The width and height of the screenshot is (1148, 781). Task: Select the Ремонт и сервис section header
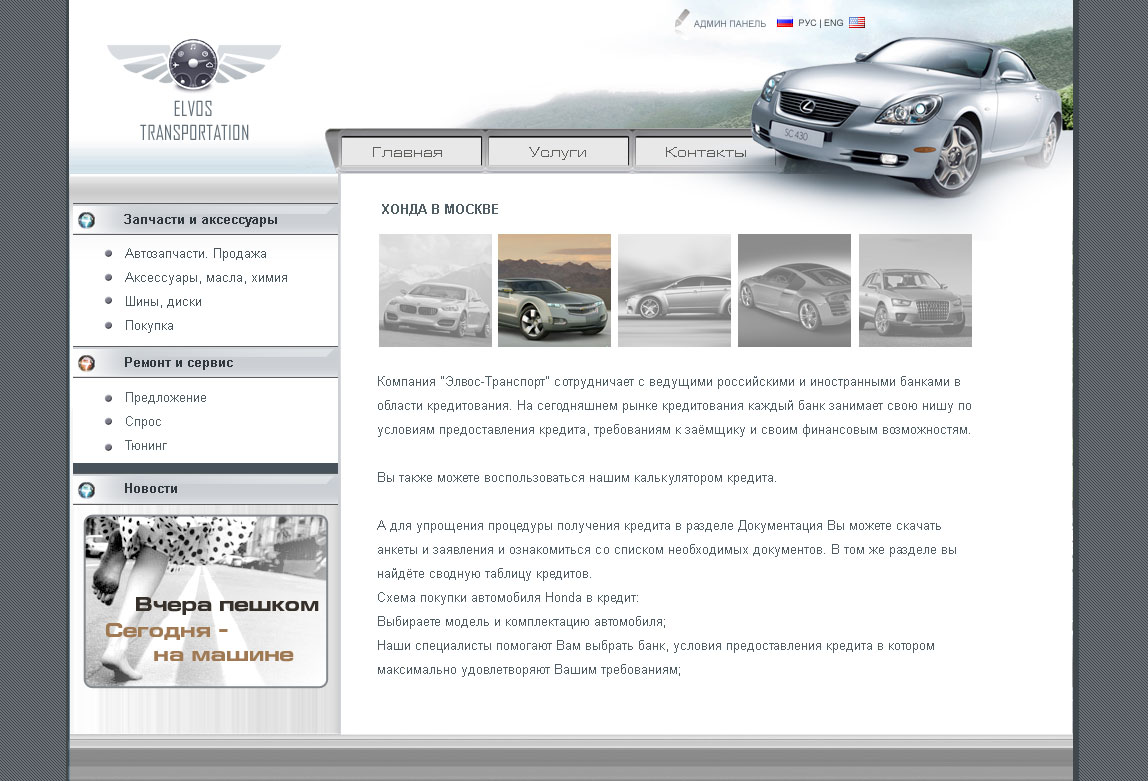pyautogui.click(x=205, y=362)
